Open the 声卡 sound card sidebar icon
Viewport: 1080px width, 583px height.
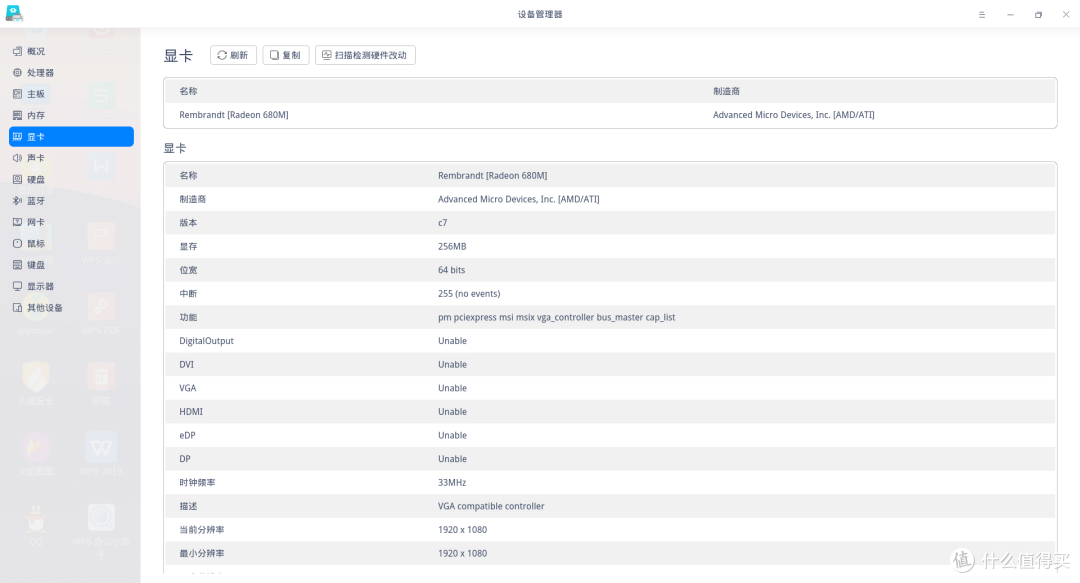(x=17, y=158)
